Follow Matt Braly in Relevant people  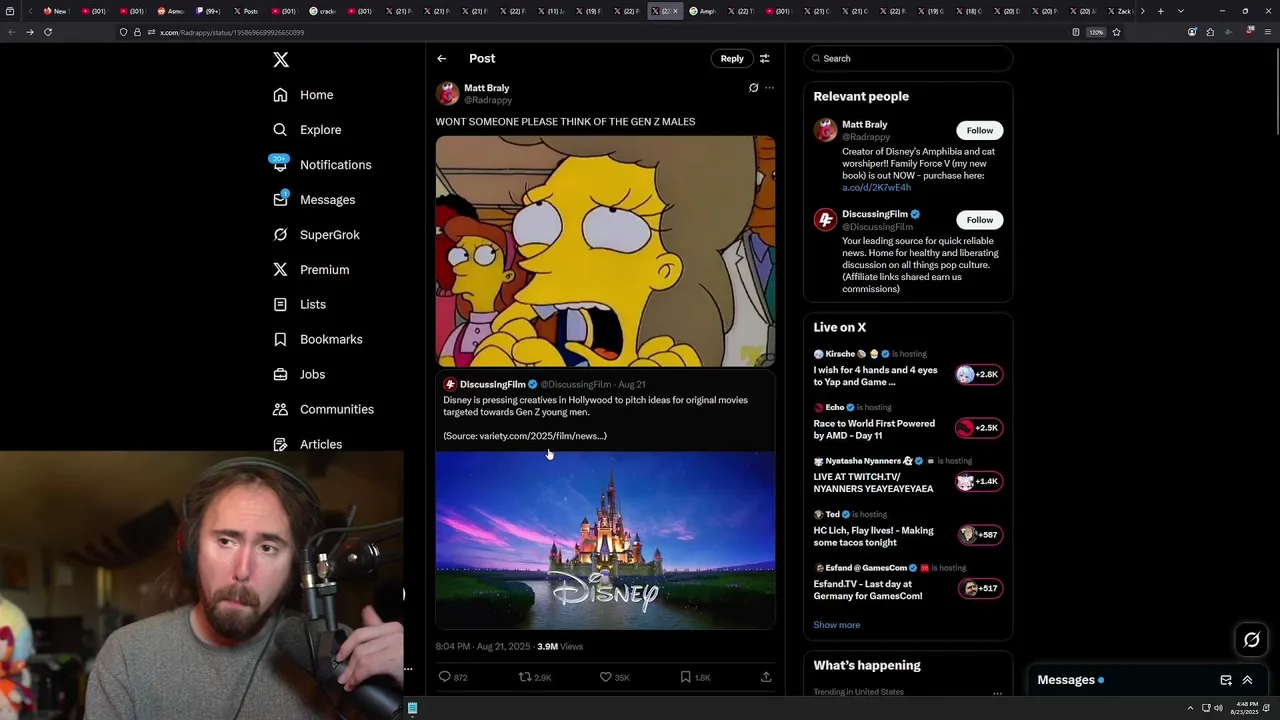[980, 131]
